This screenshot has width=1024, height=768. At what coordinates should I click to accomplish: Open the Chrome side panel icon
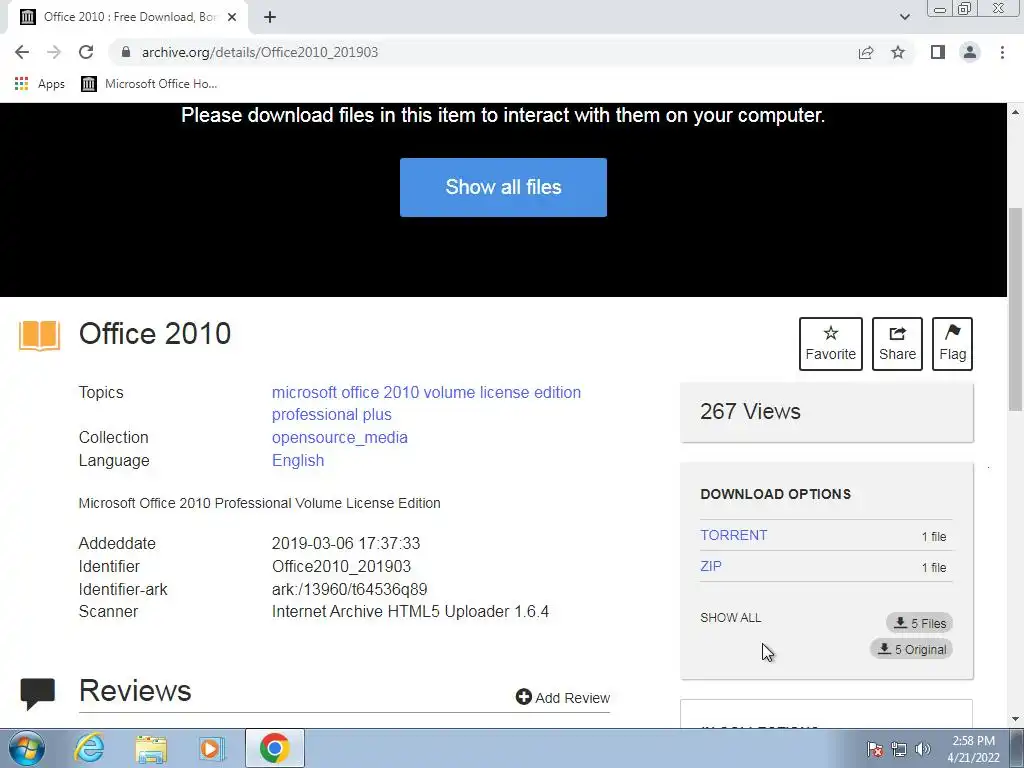pos(938,52)
